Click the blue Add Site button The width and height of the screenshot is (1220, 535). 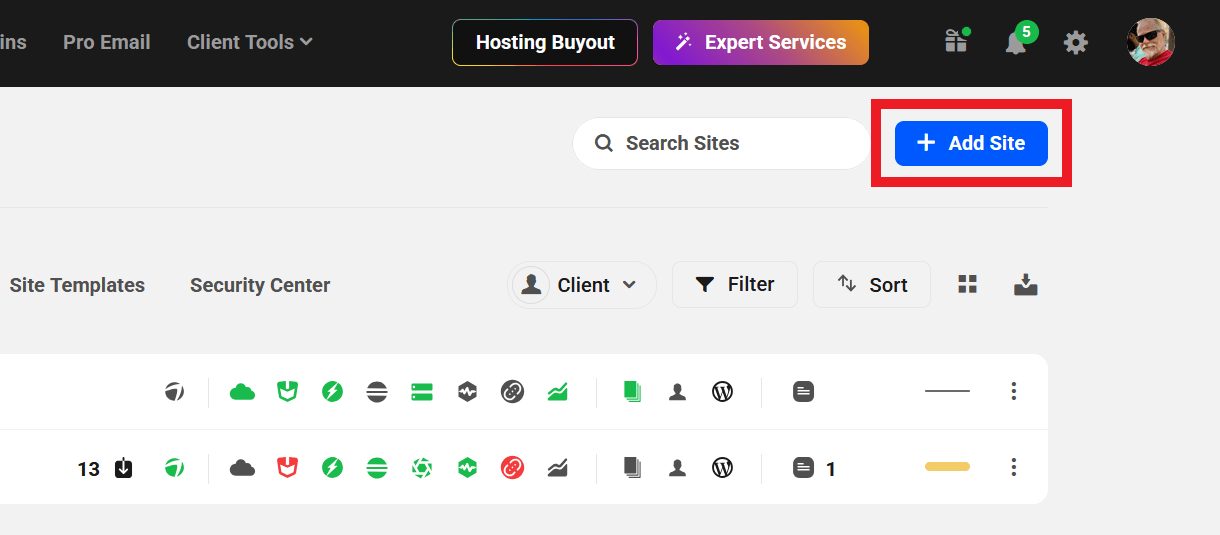click(x=970, y=143)
